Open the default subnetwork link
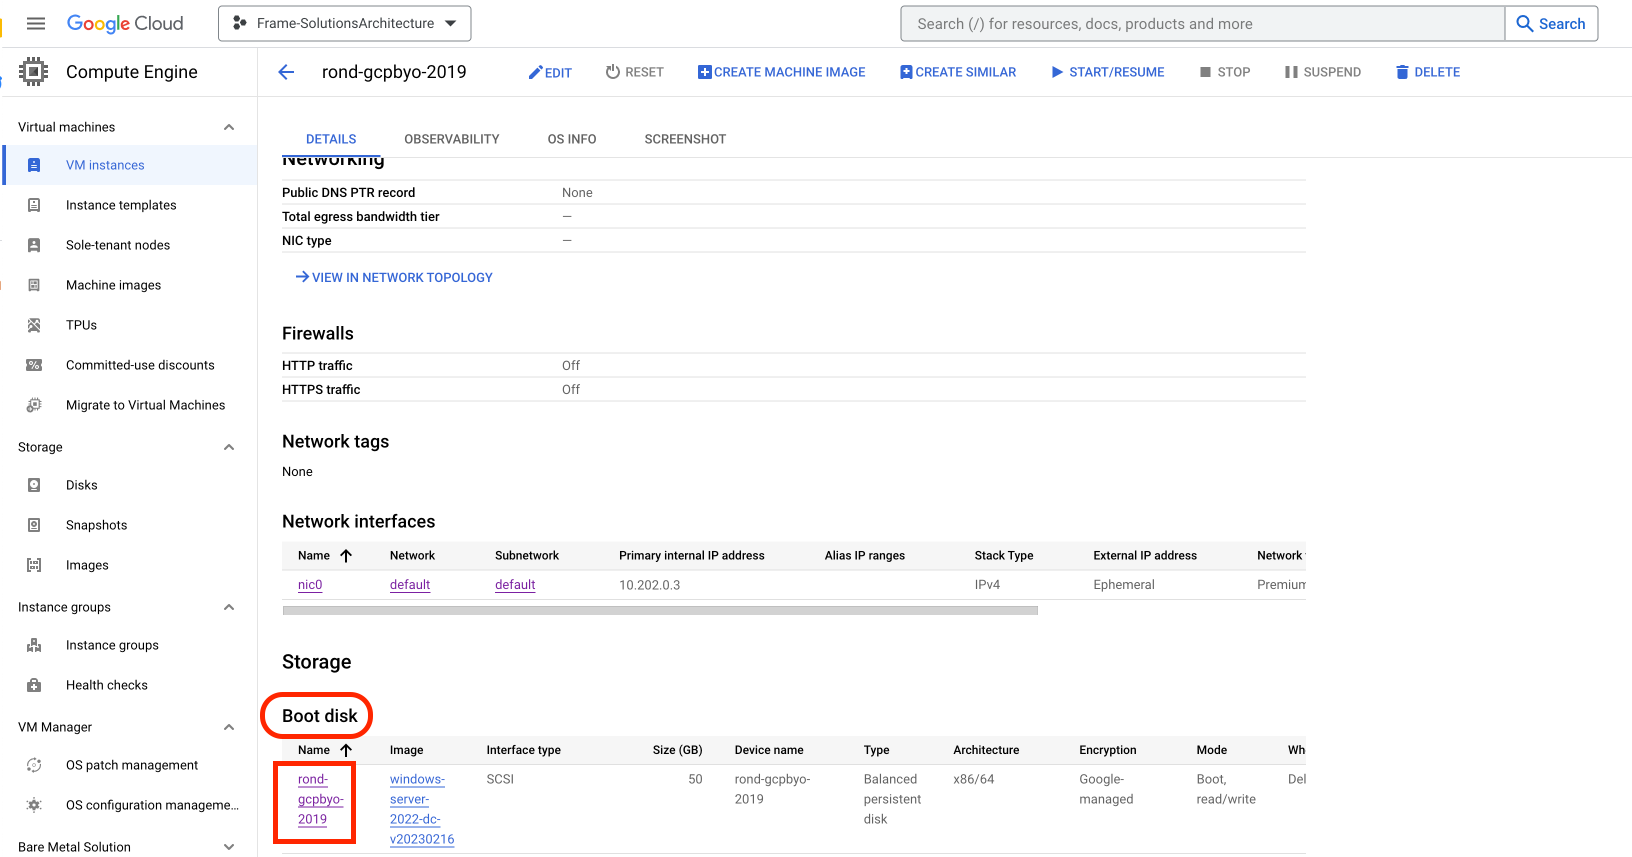This screenshot has width=1632, height=857. (x=515, y=585)
